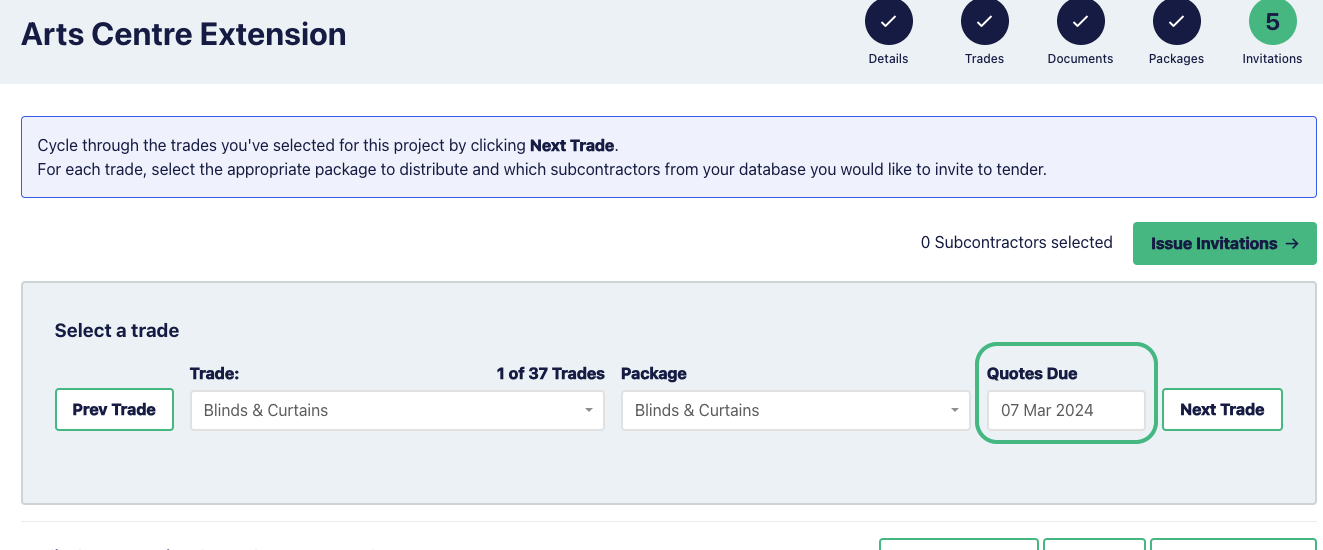The image size is (1323, 550).
Task: Click the Details step label
Action: [x=888, y=59]
